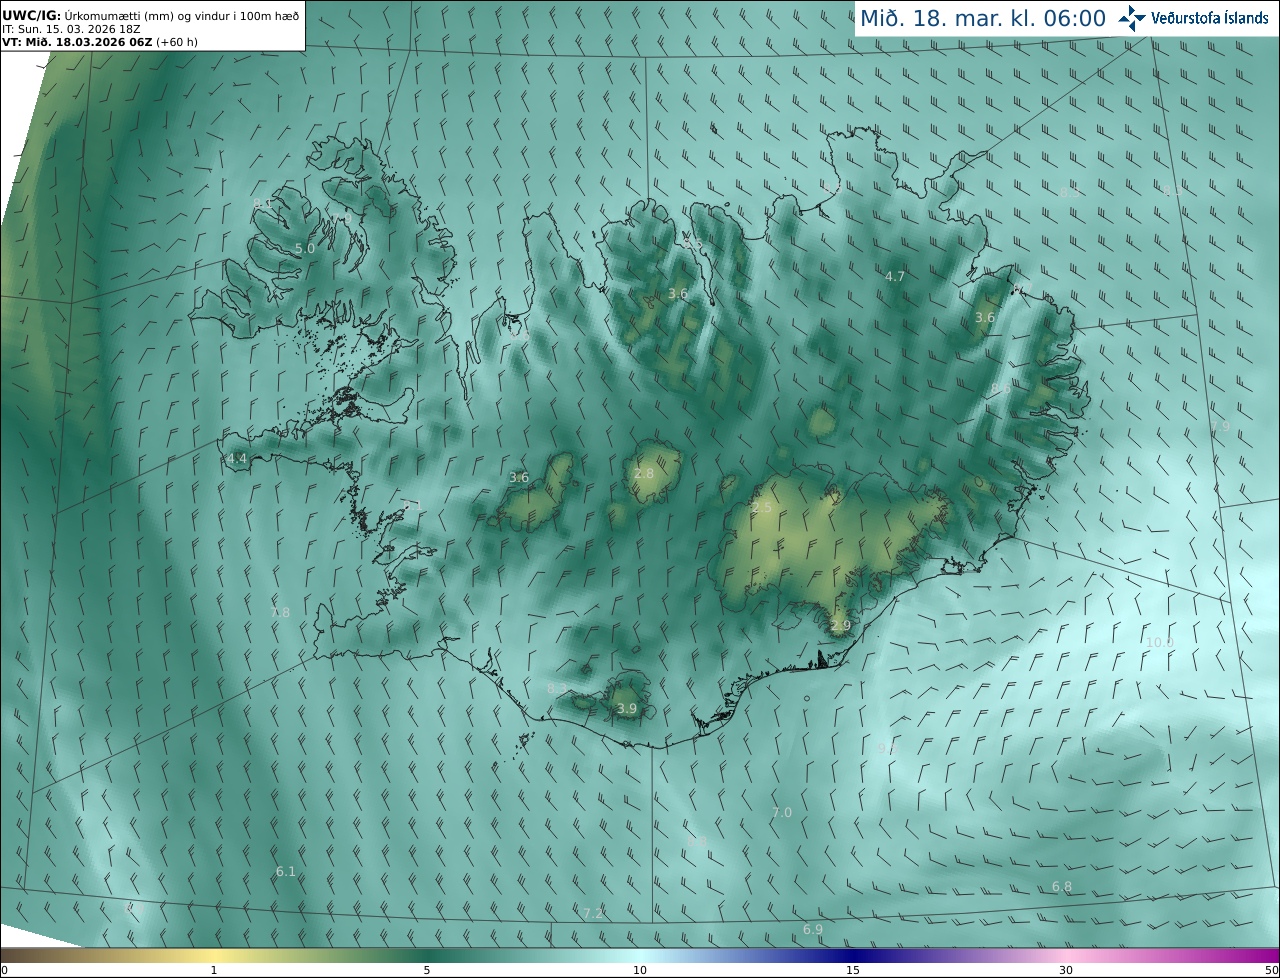Click the 7.9 value near the east edge
Viewport: 1280px width, 978px height.
(x=1220, y=427)
